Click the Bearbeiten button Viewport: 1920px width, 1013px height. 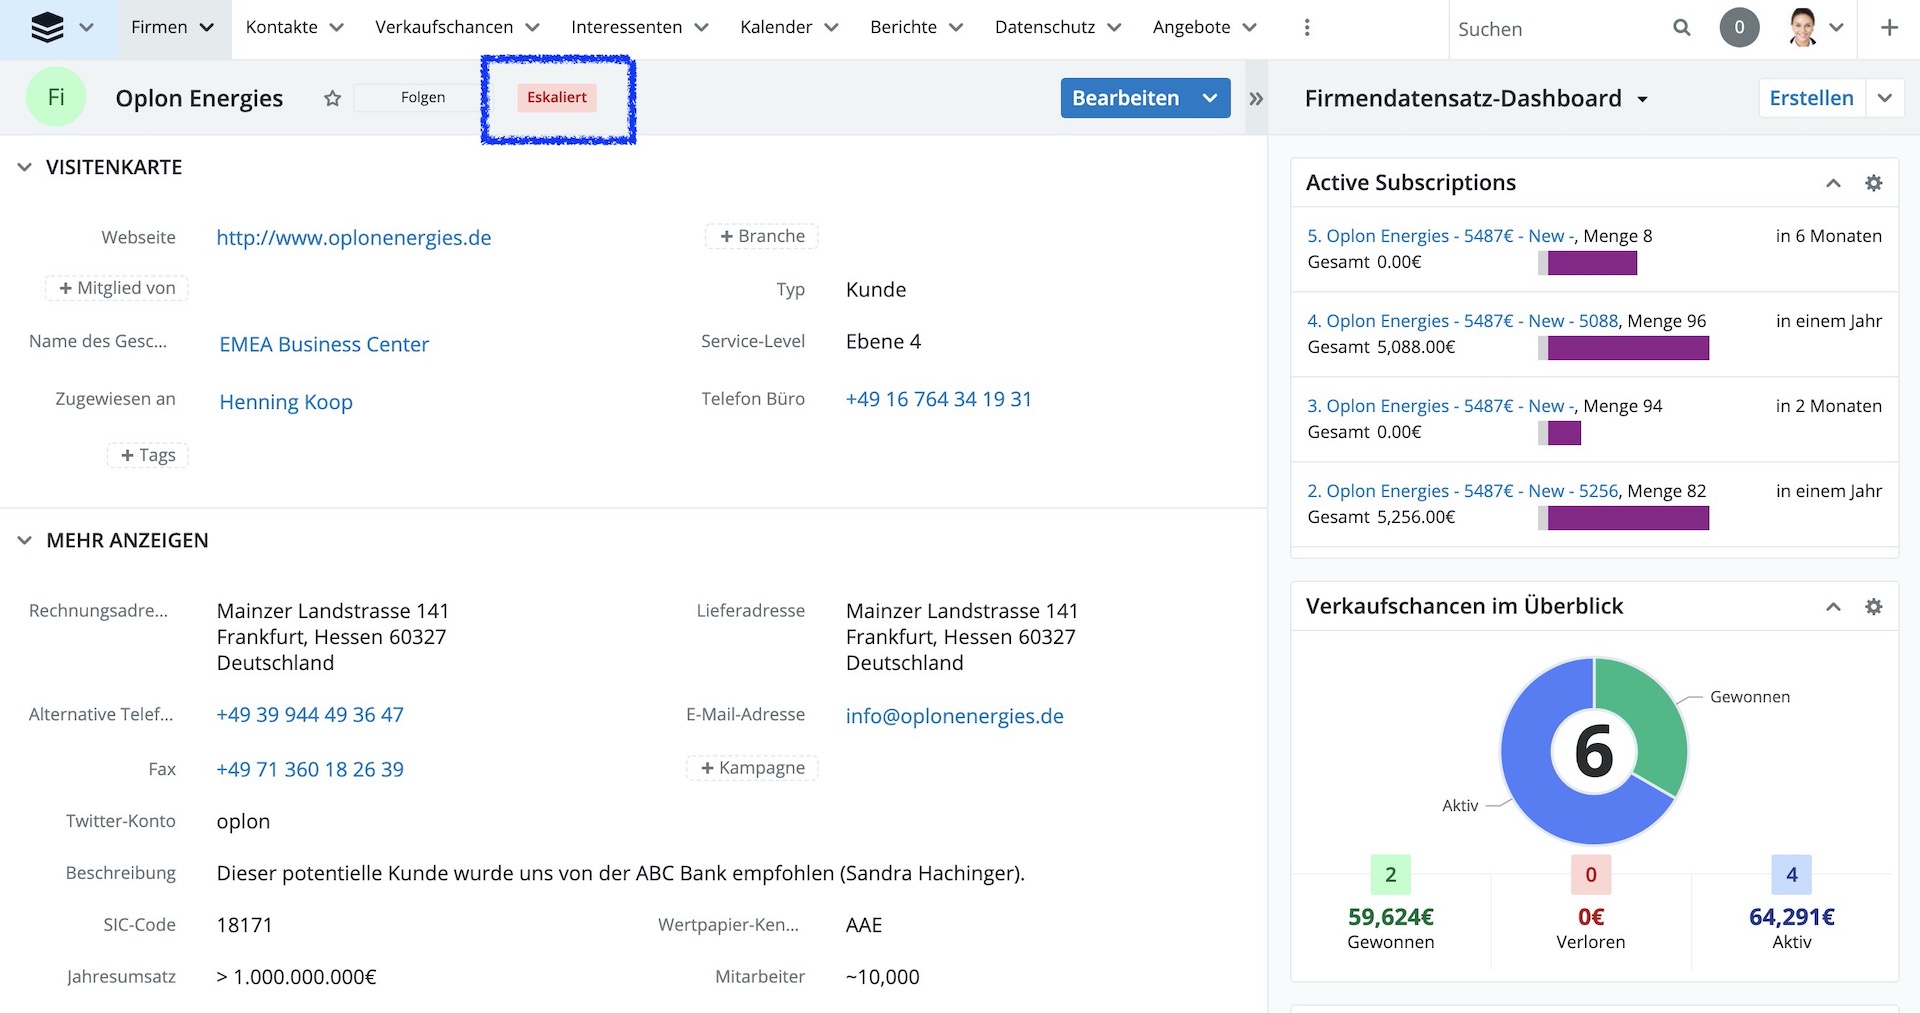(x=1125, y=98)
